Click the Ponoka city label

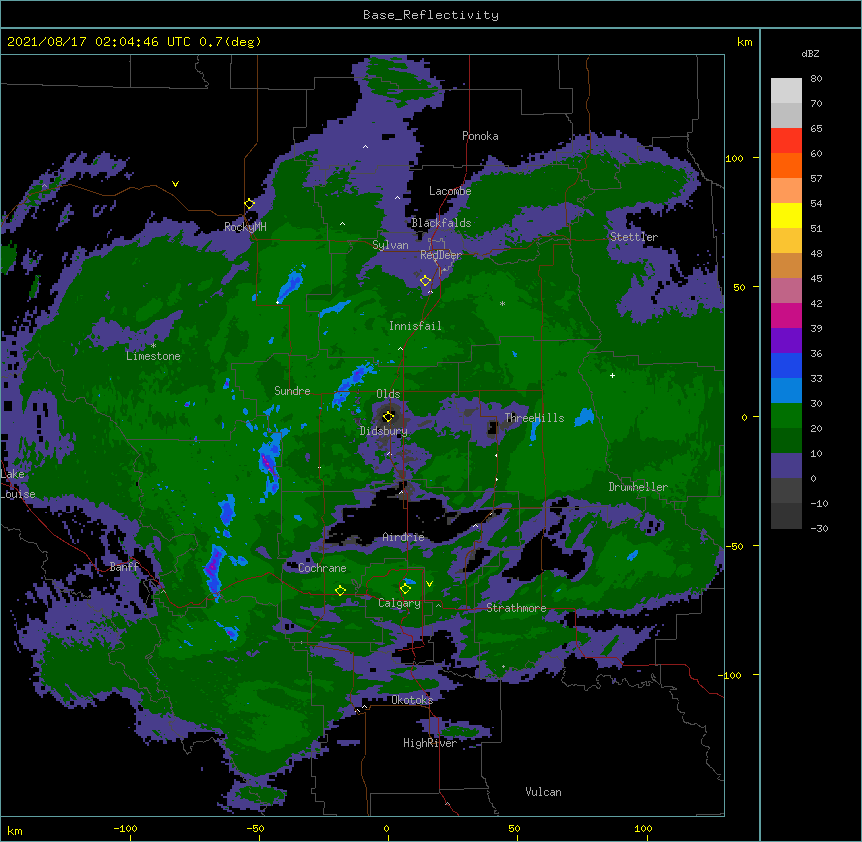(480, 136)
